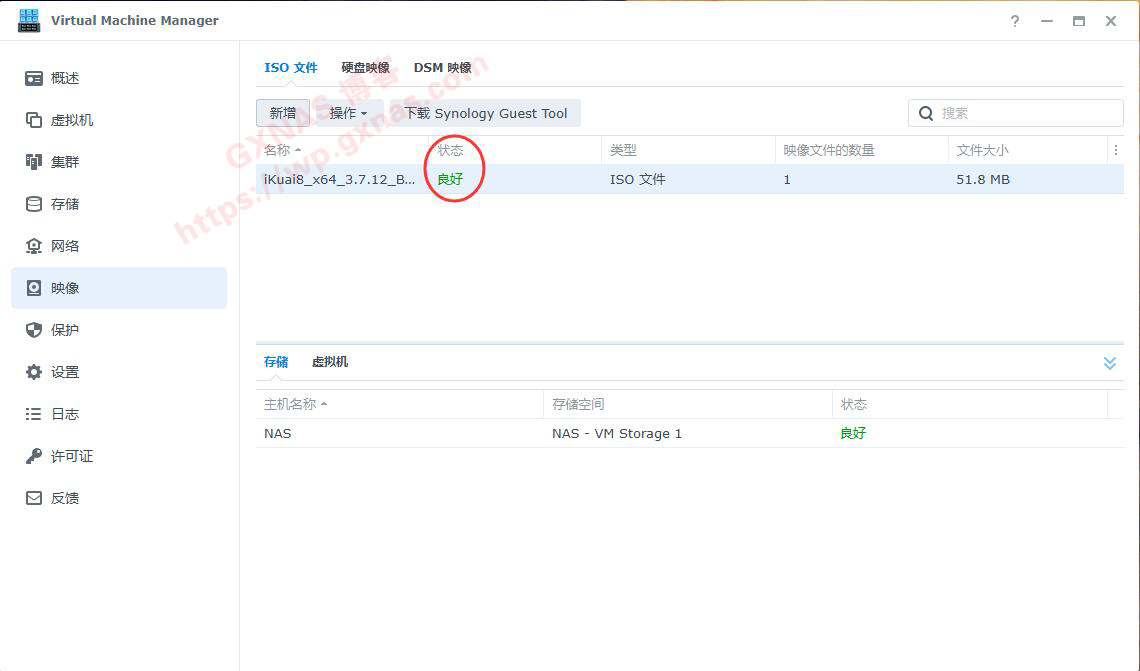Open the 许可证 license key icon
This screenshot has width=1140, height=671.
34,456
